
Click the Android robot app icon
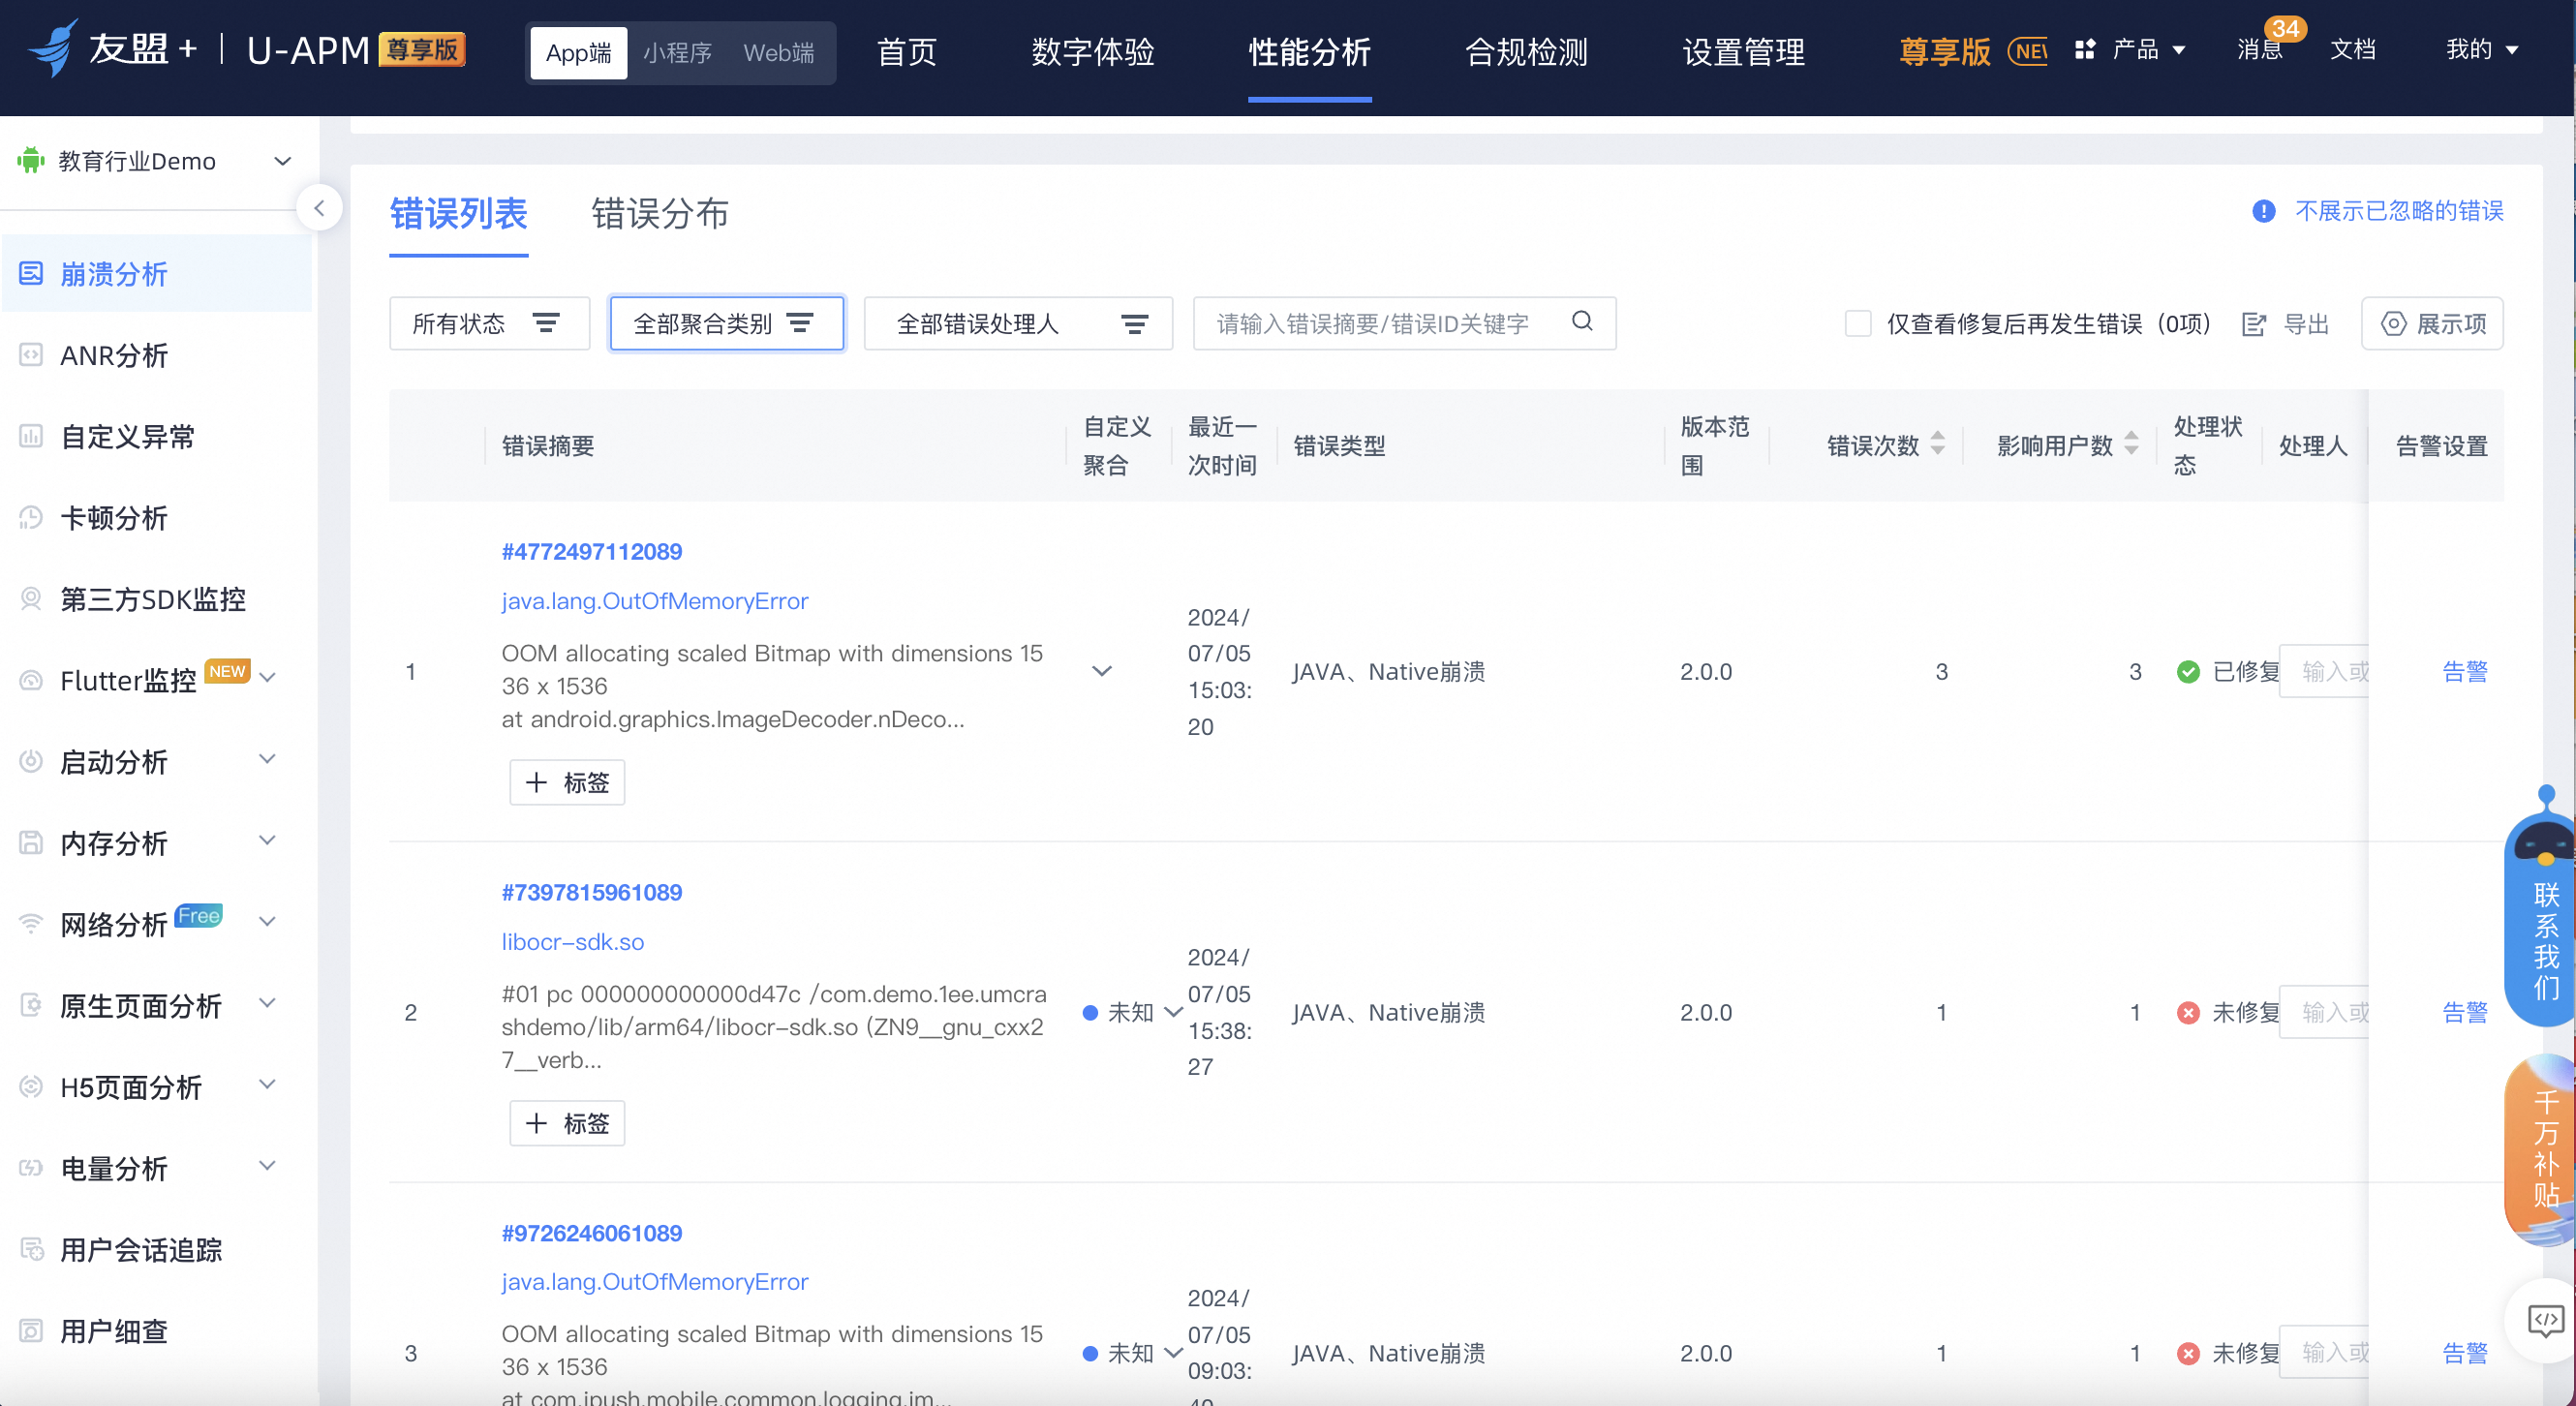click(31, 160)
